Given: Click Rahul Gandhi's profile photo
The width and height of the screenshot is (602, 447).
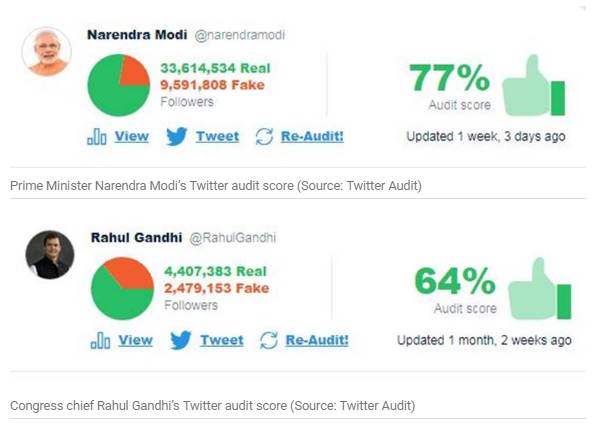Looking at the screenshot, I should pyautogui.click(x=49, y=255).
